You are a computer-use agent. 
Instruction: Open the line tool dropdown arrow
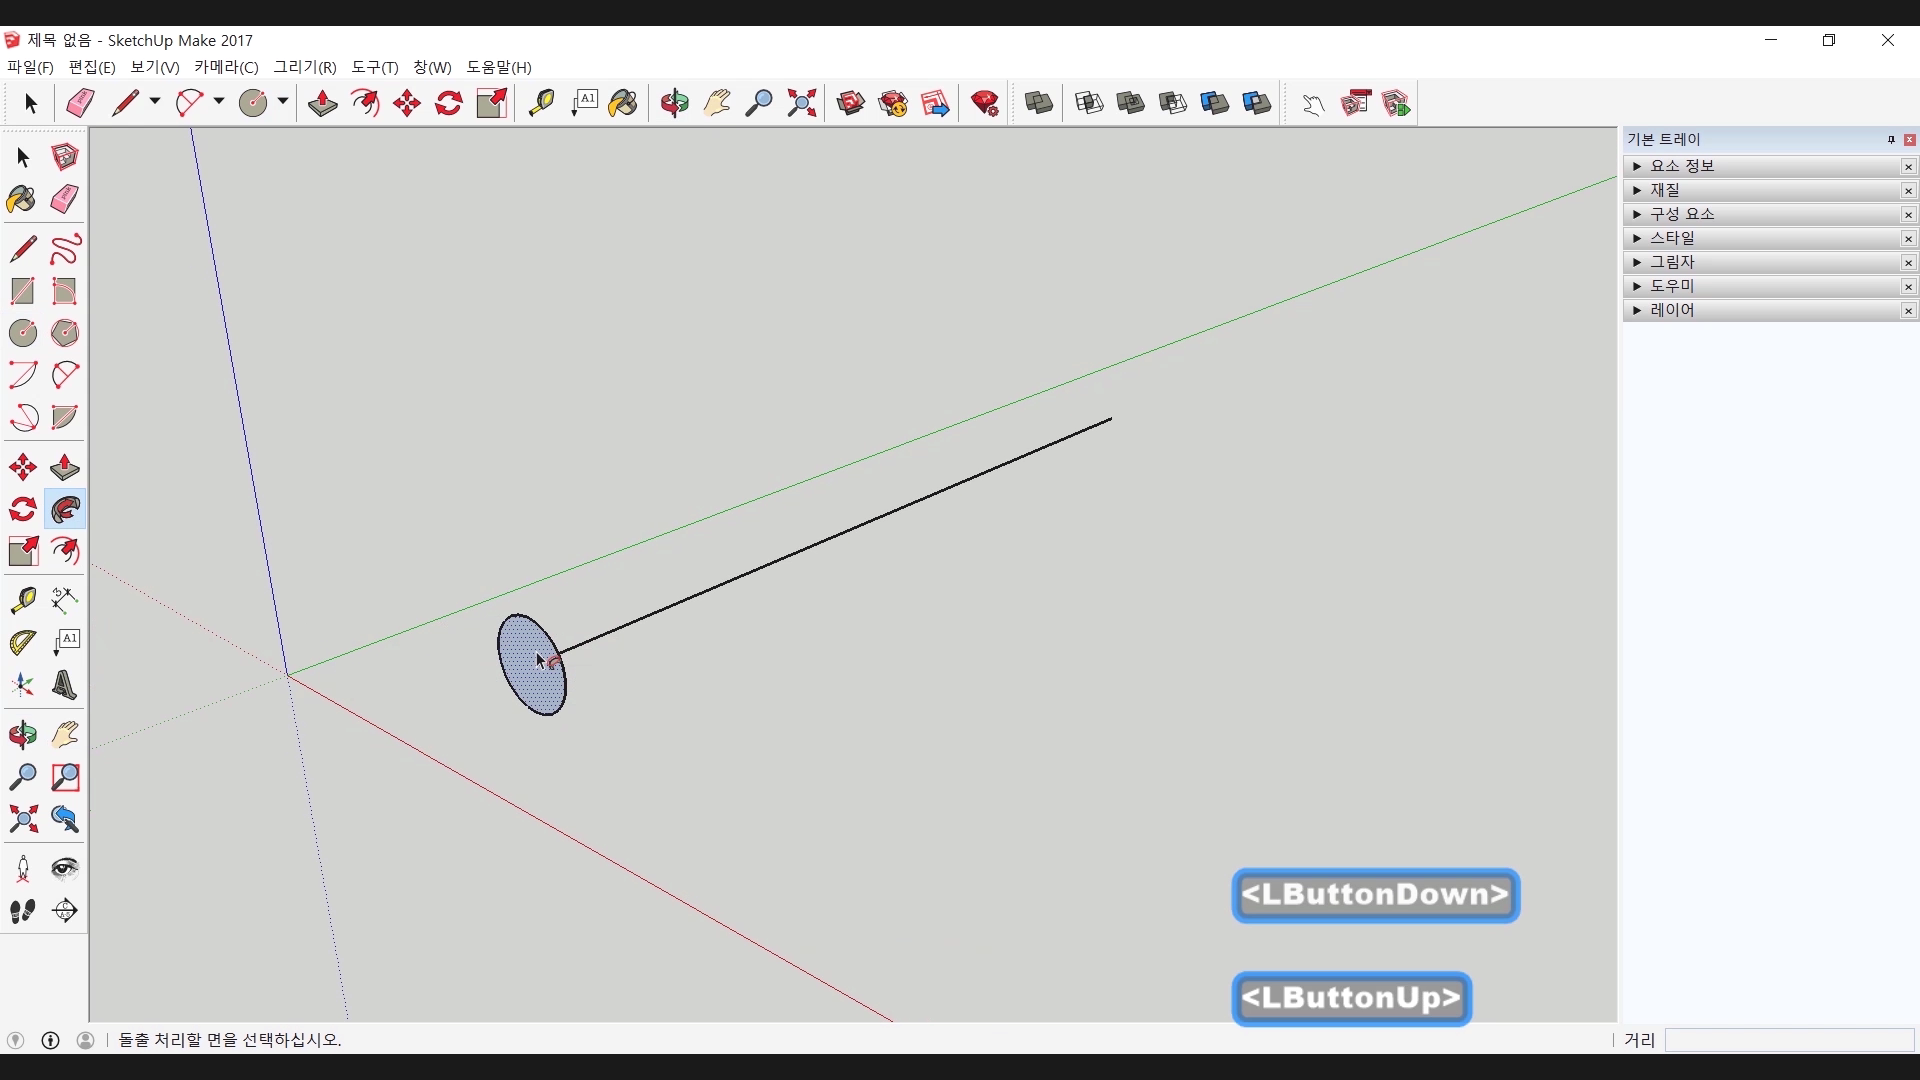coord(155,102)
